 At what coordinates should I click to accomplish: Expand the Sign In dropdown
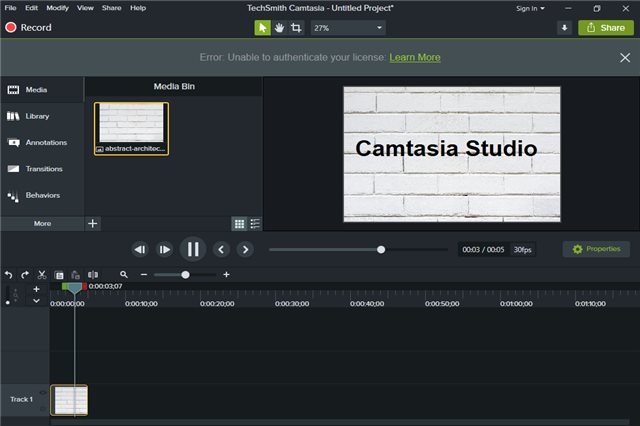(530, 9)
